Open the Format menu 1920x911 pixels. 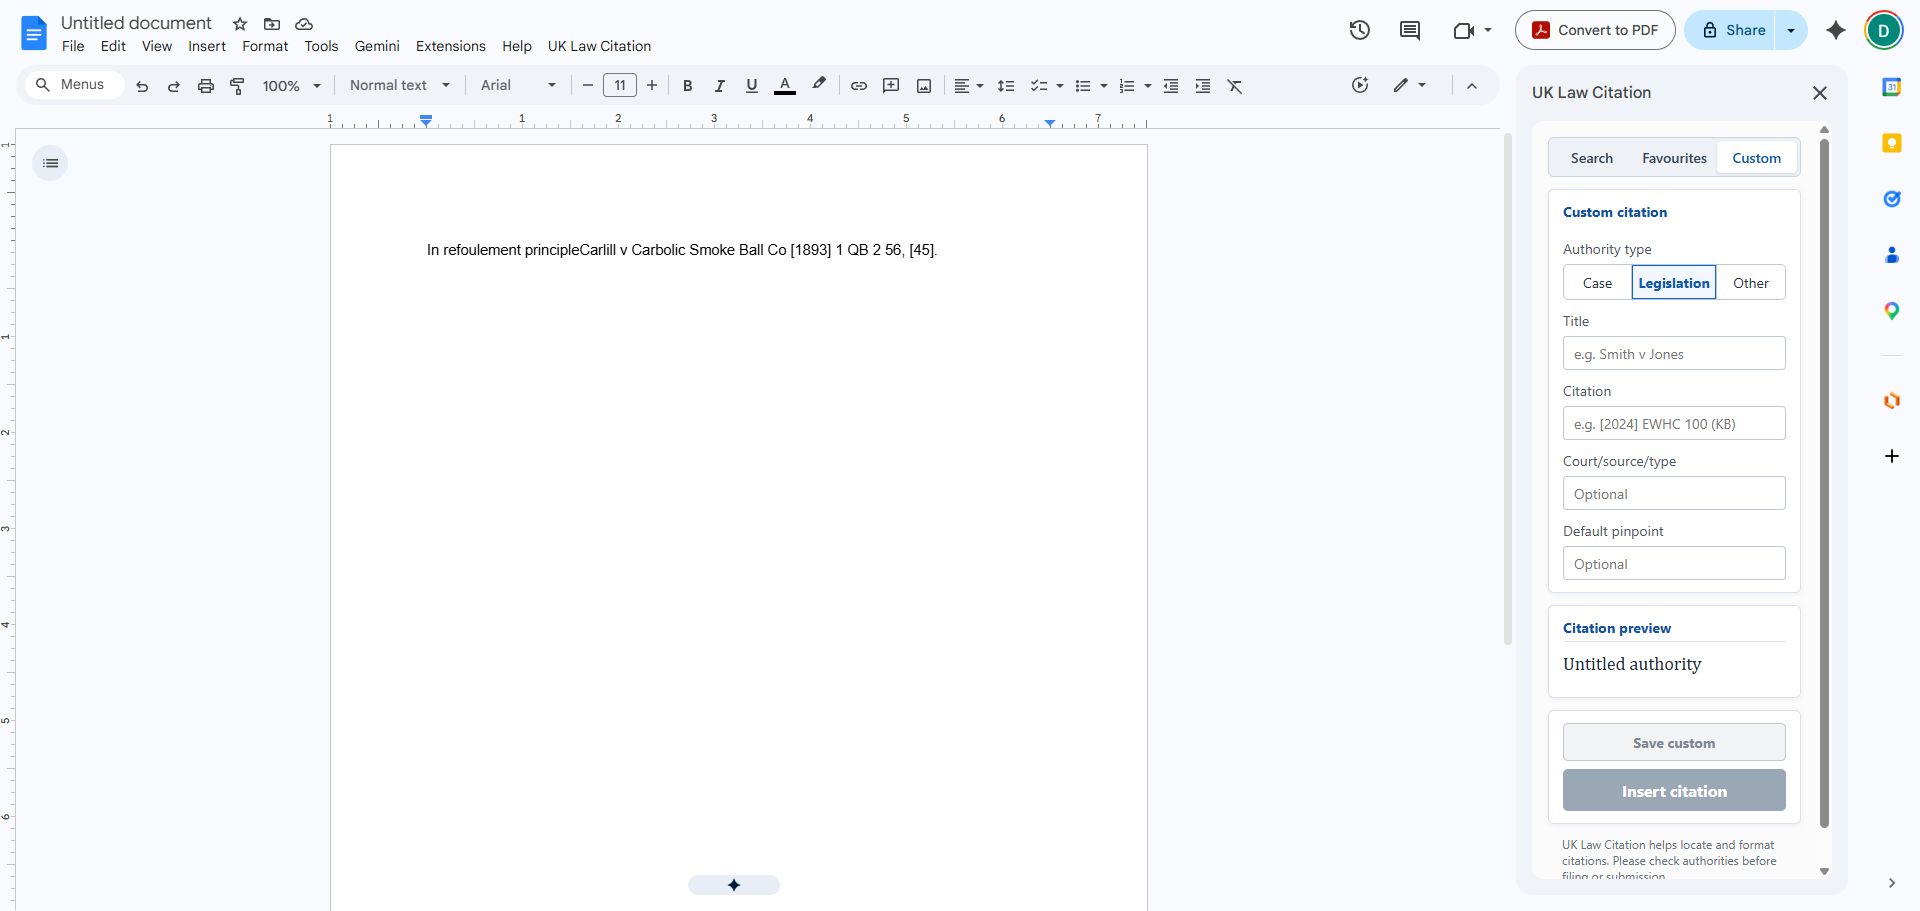(x=265, y=46)
